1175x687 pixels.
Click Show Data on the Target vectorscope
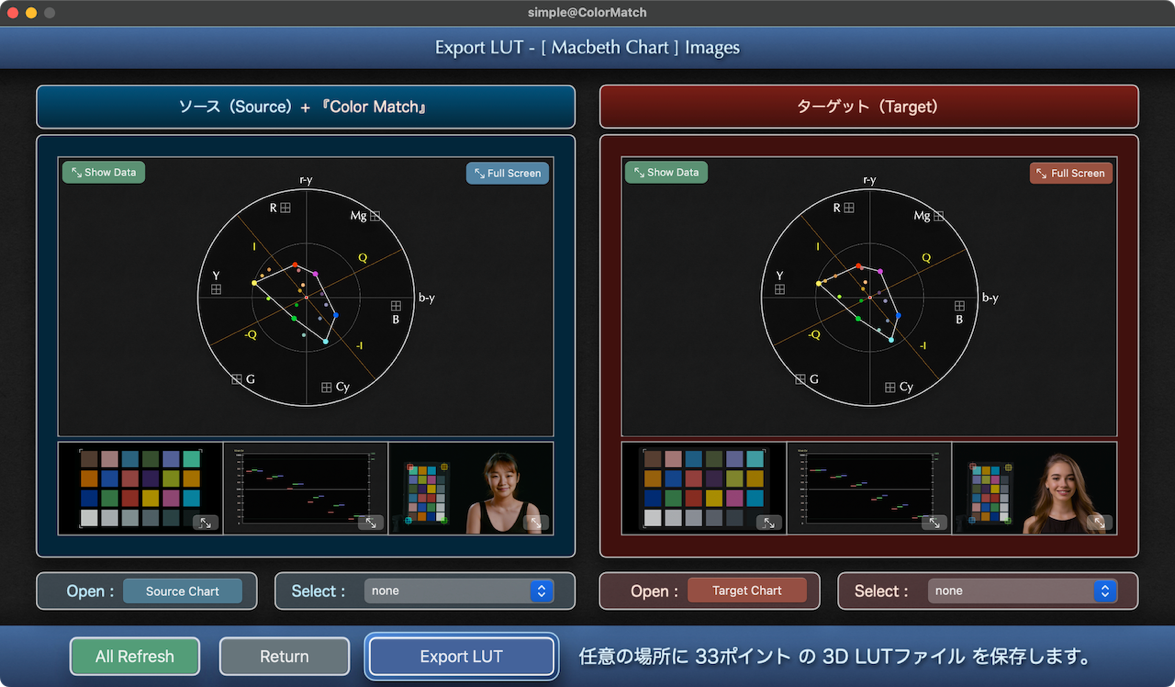pyautogui.click(x=666, y=172)
